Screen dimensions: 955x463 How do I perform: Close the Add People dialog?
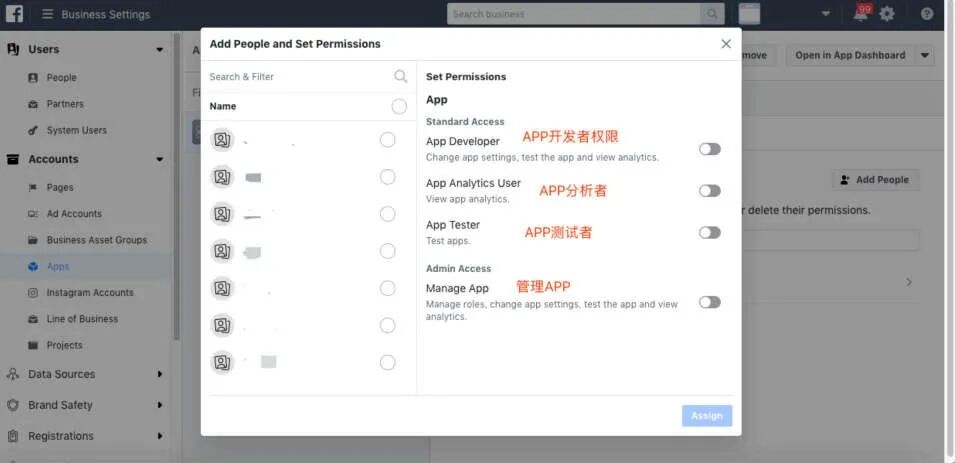(726, 44)
